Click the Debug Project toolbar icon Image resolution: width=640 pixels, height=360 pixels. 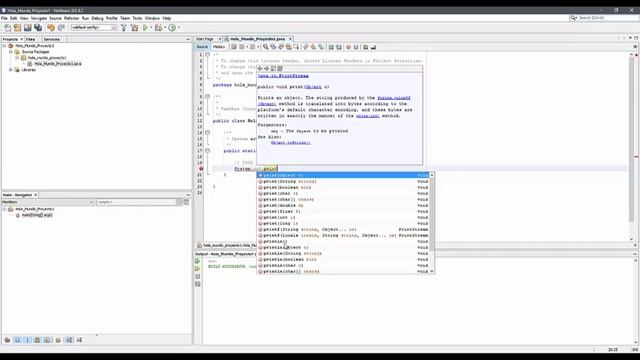(158, 28)
